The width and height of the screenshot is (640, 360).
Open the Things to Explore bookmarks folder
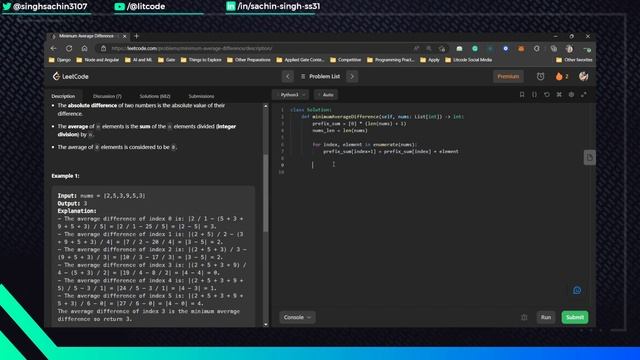pyautogui.click(x=201, y=60)
